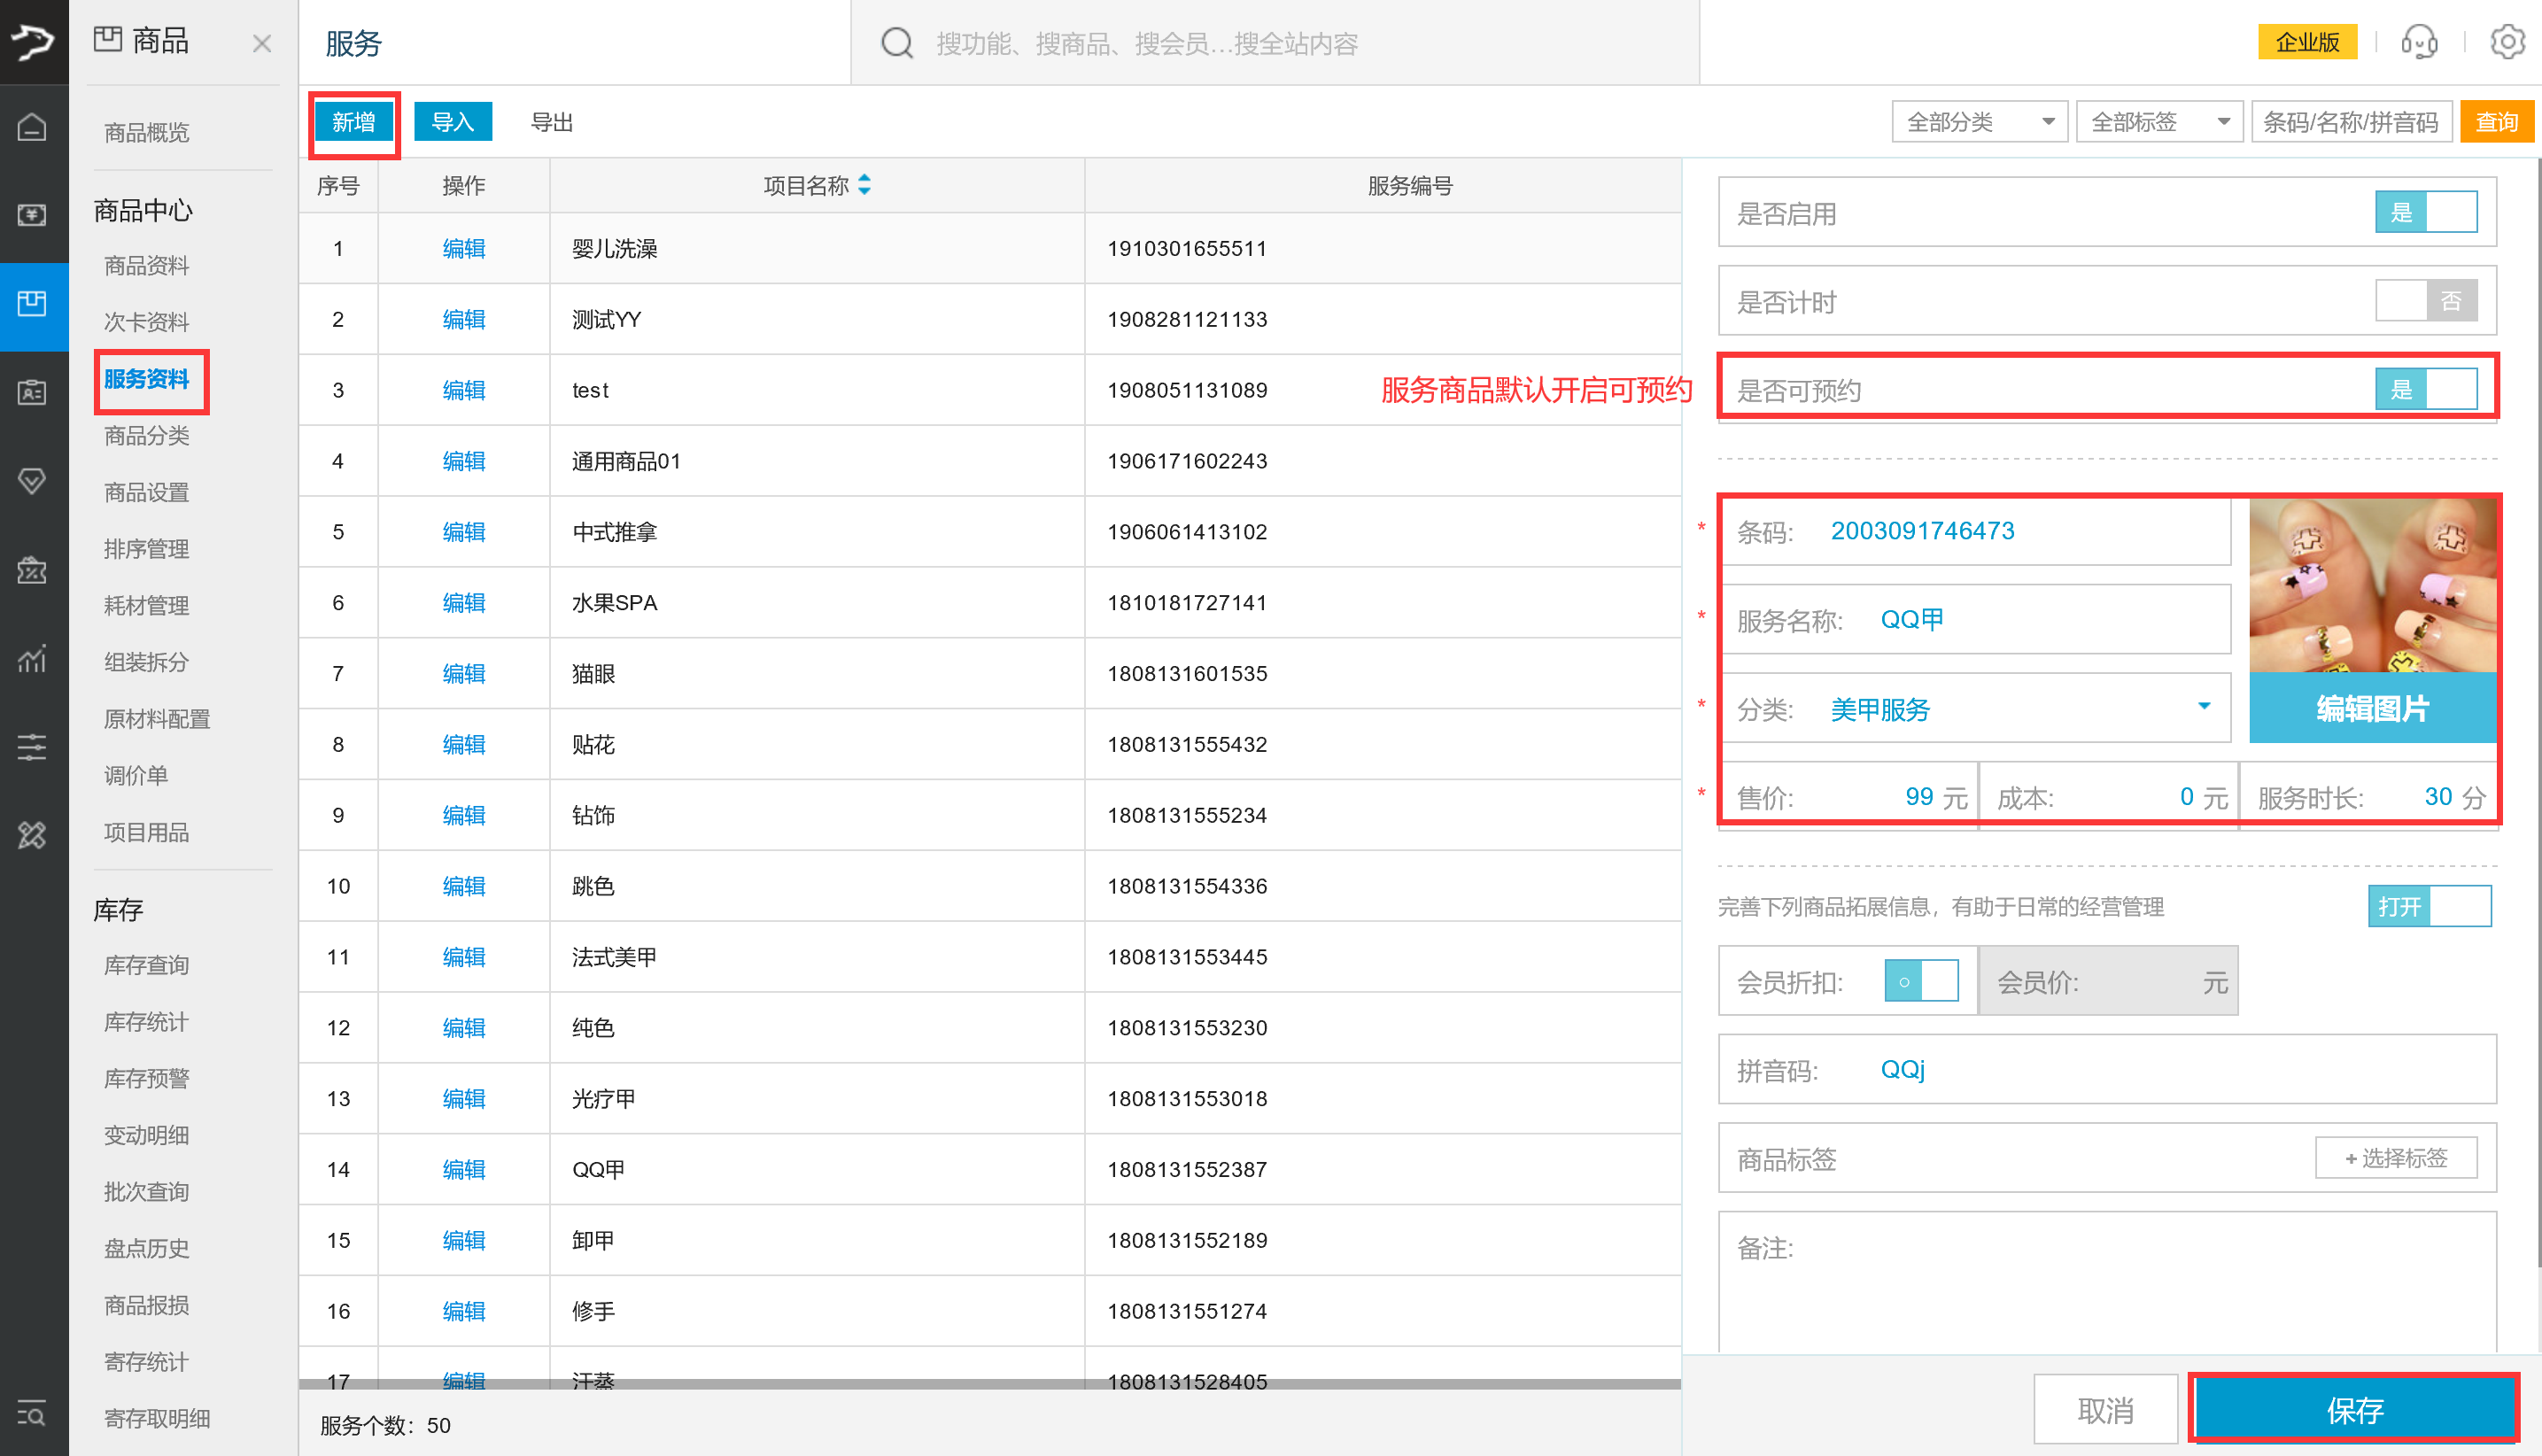Open the 全部分类 dropdown
The image size is (2542, 1456).
click(1979, 122)
